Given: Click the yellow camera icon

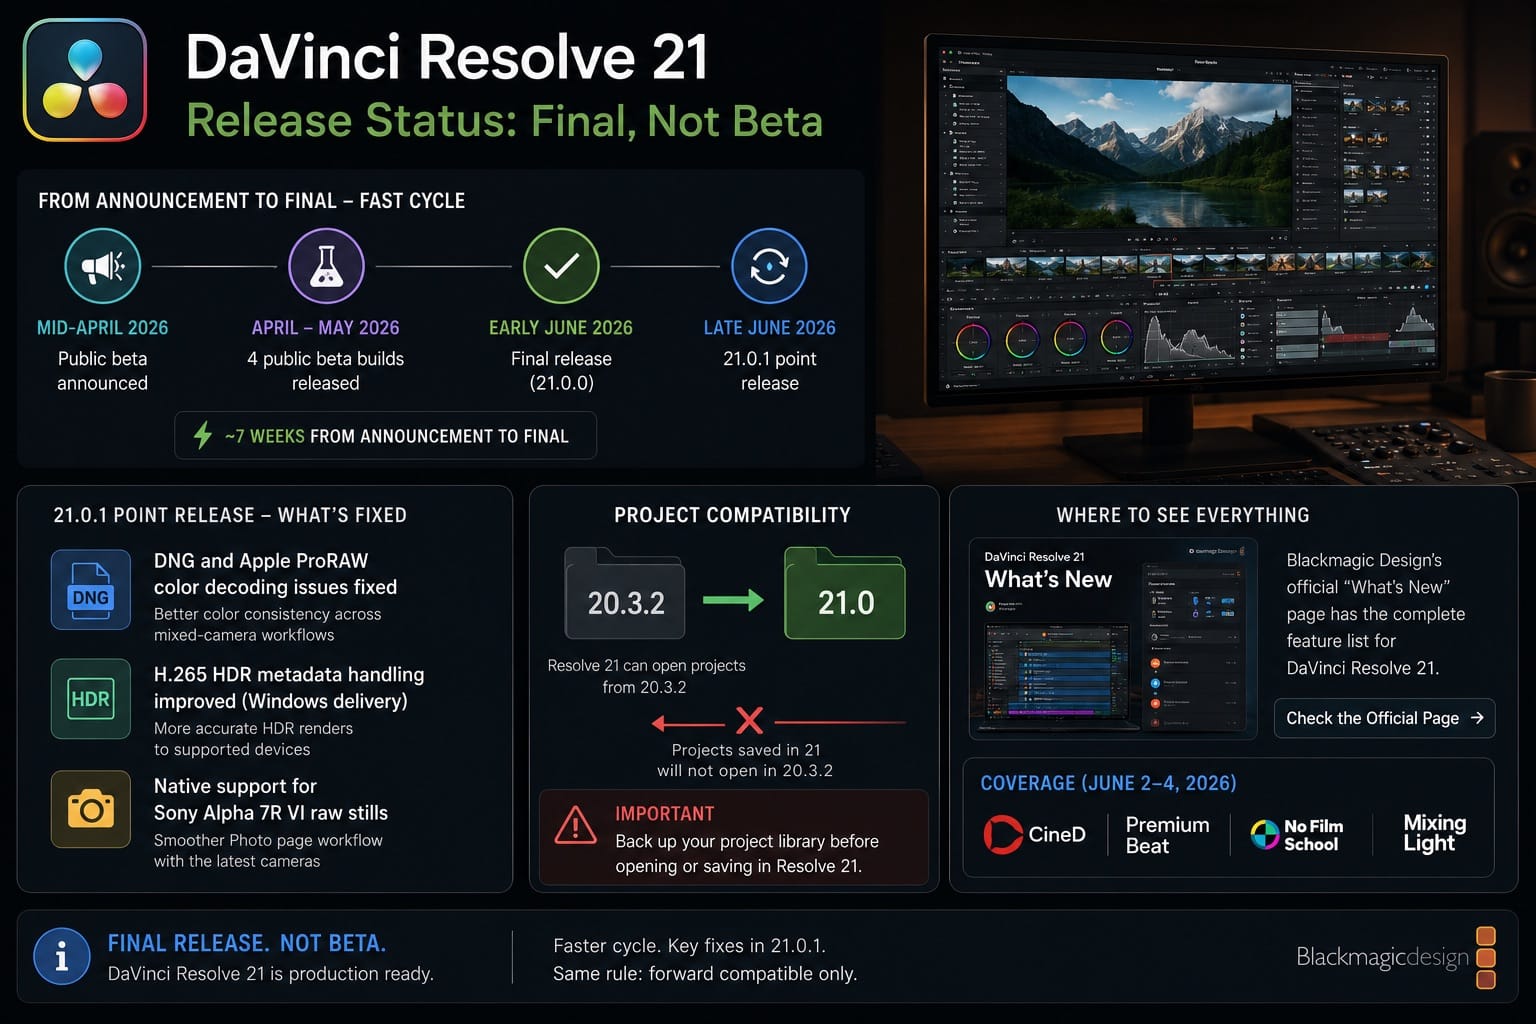Looking at the screenshot, I should 90,809.
